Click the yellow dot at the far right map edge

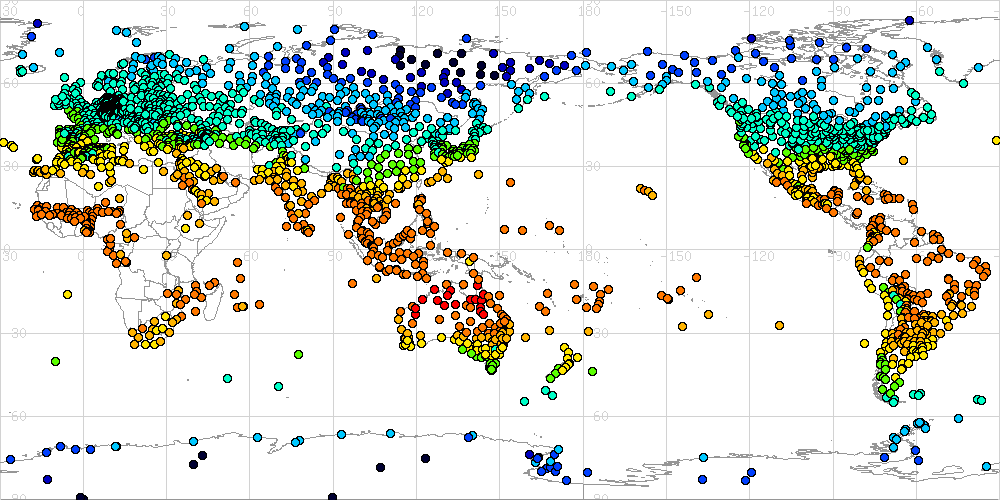pyautogui.click(x=995, y=140)
